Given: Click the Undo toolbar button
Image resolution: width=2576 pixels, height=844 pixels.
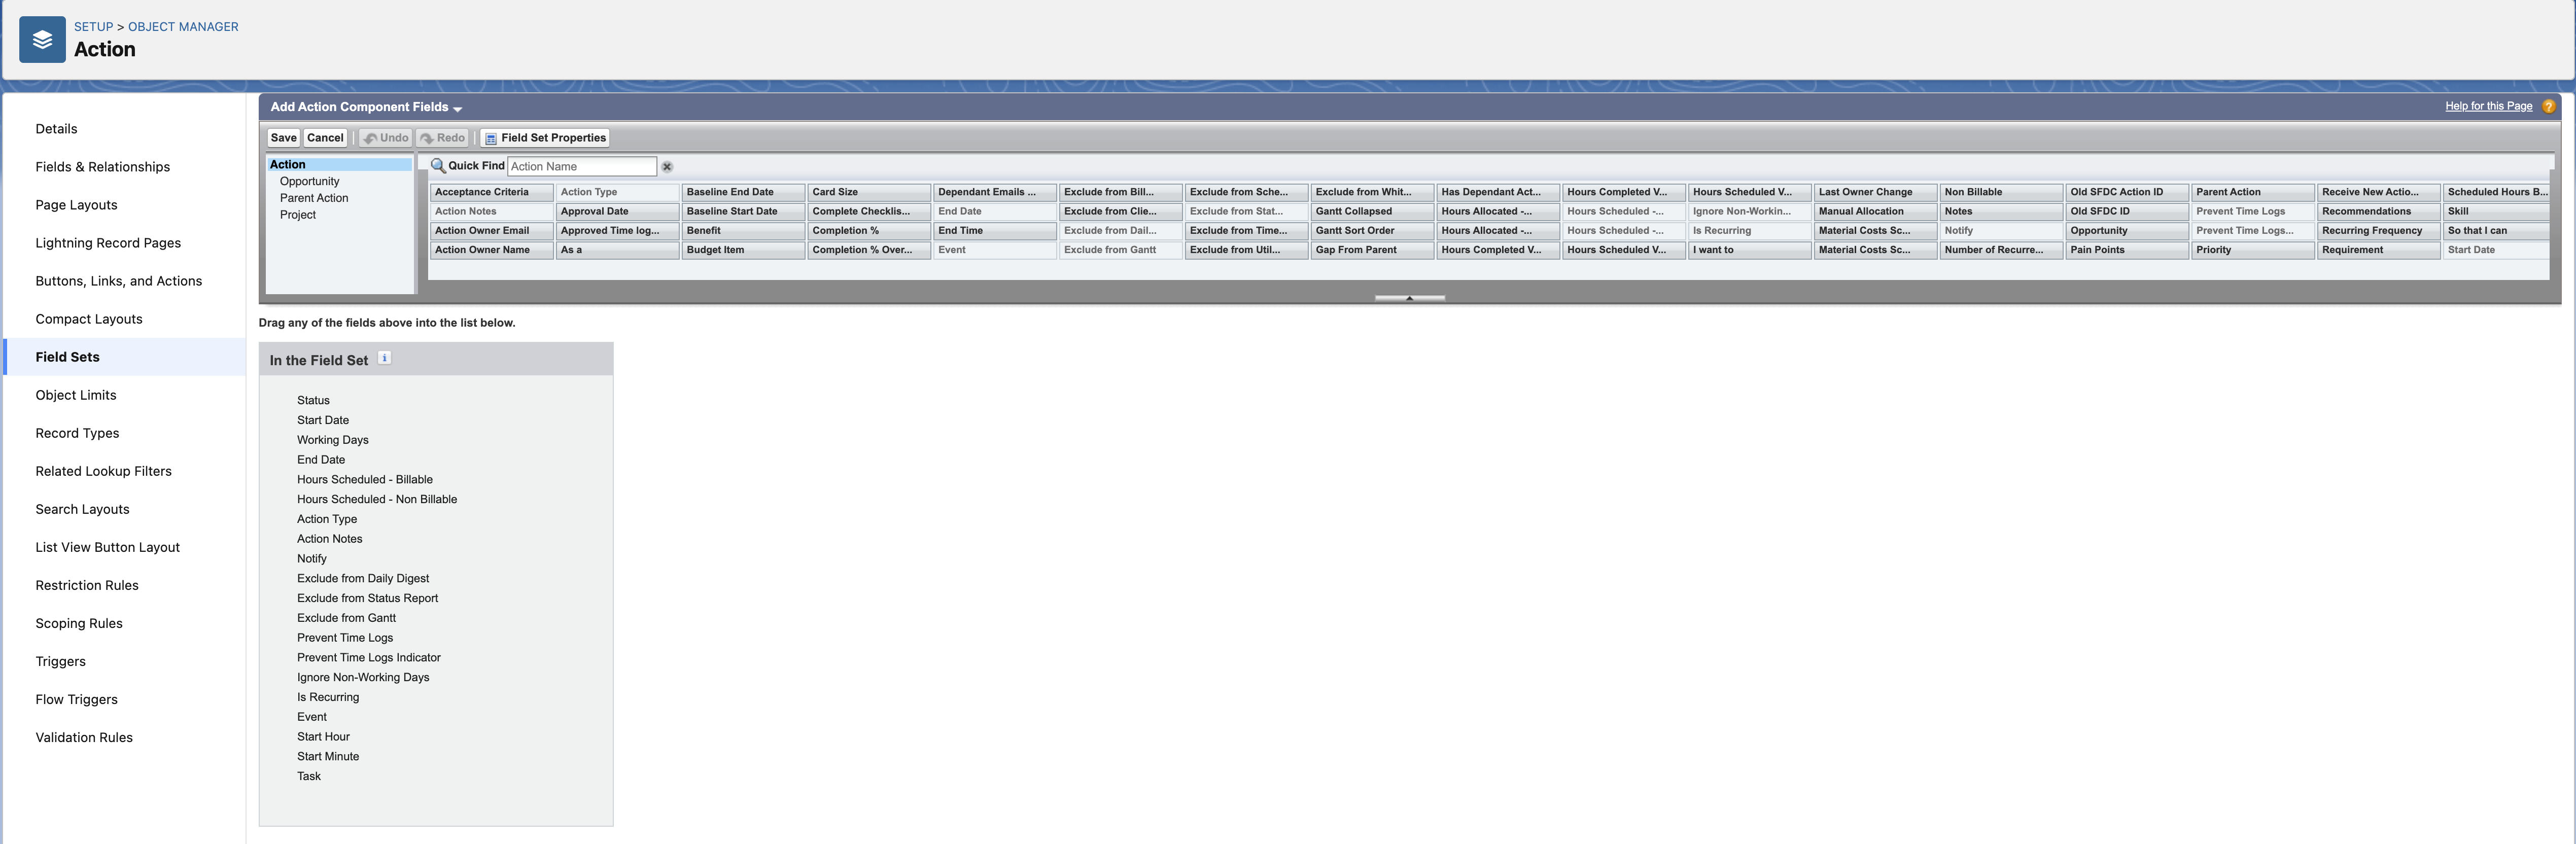Looking at the screenshot, I should (386, 138).
